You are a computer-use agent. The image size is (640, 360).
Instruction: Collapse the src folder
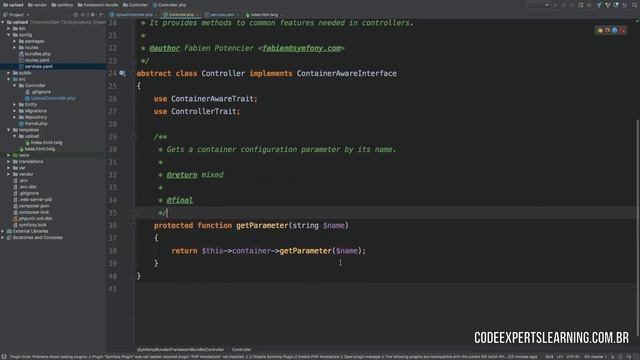[x=9, y=79]
